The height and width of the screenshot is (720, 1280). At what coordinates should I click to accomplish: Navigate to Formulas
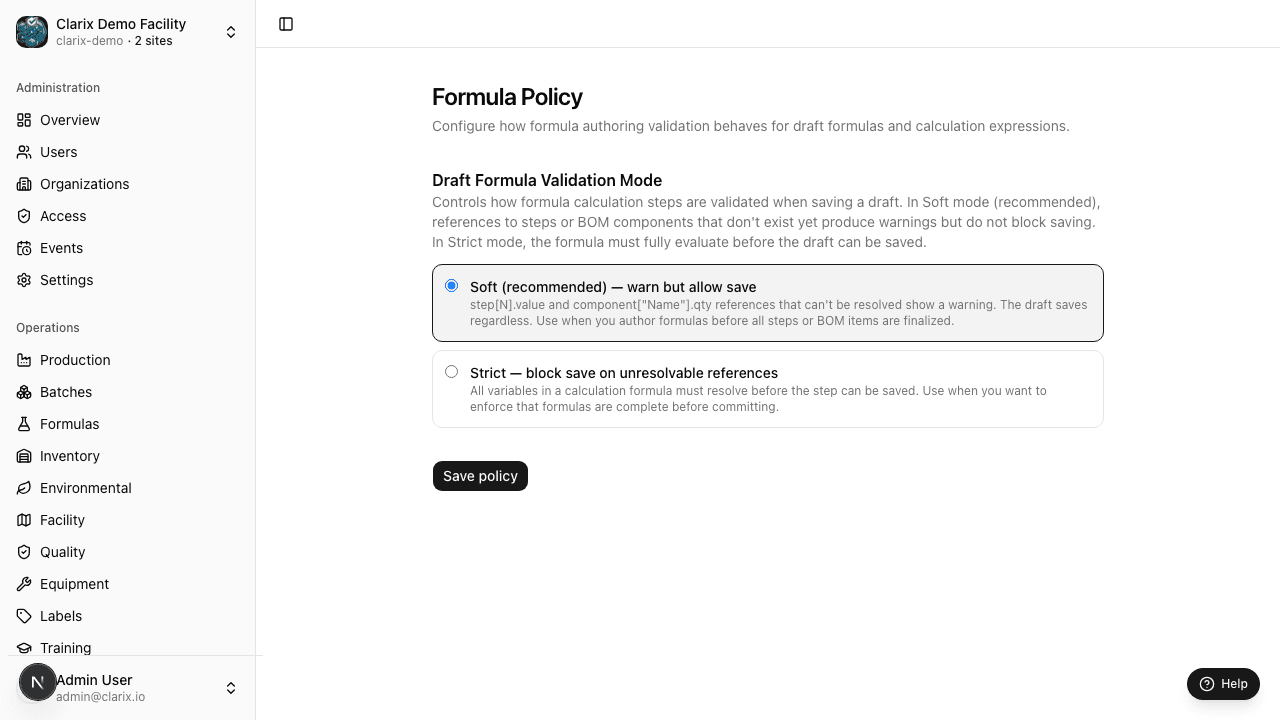click(x=128, y=424)
